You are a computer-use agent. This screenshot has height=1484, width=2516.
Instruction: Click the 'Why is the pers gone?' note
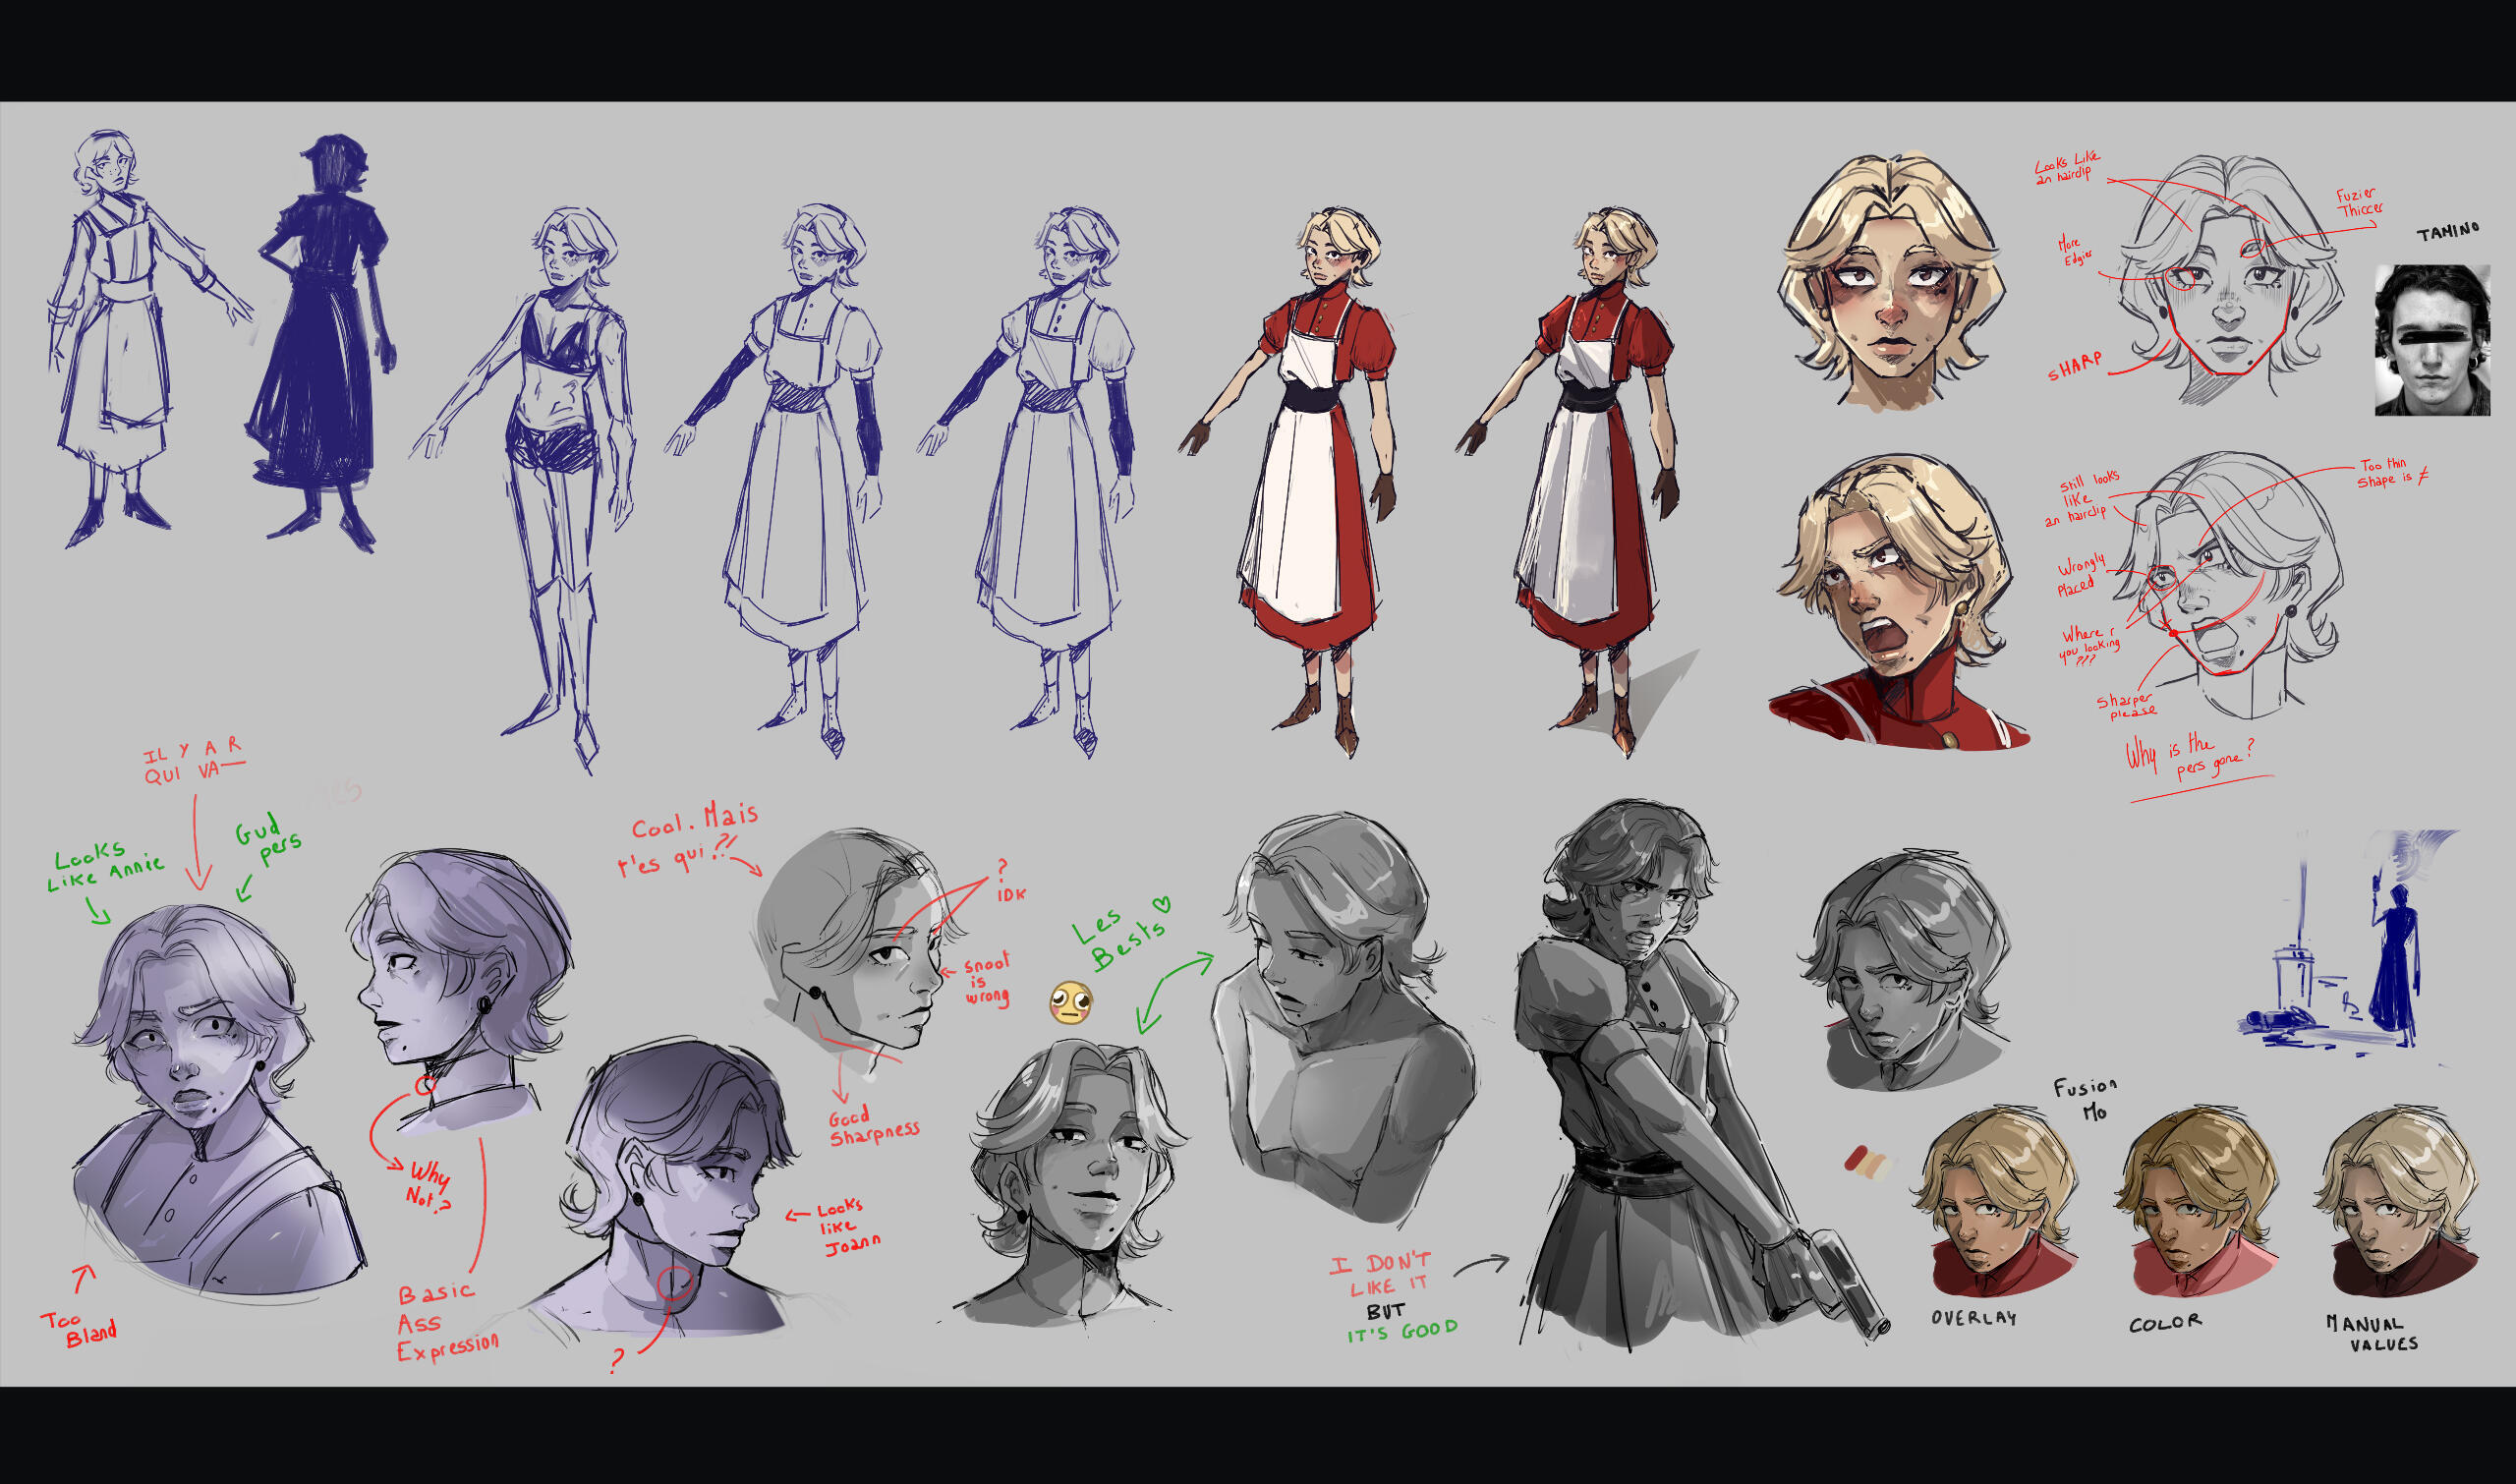click(2190, 757)
